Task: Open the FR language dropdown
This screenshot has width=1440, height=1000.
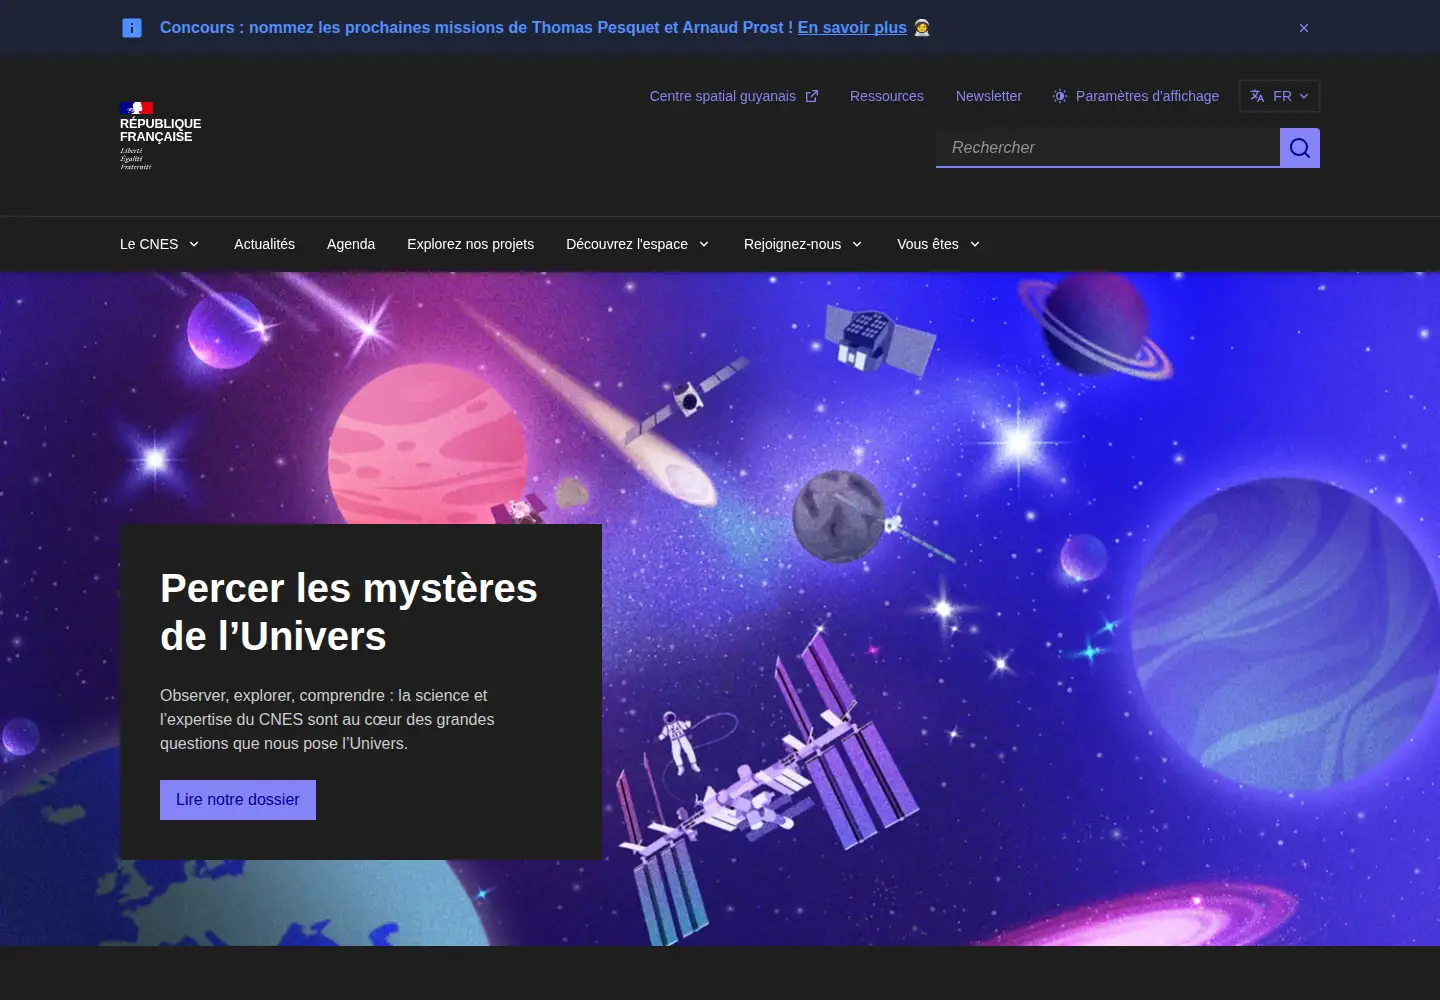Action: coord(1280,96)
